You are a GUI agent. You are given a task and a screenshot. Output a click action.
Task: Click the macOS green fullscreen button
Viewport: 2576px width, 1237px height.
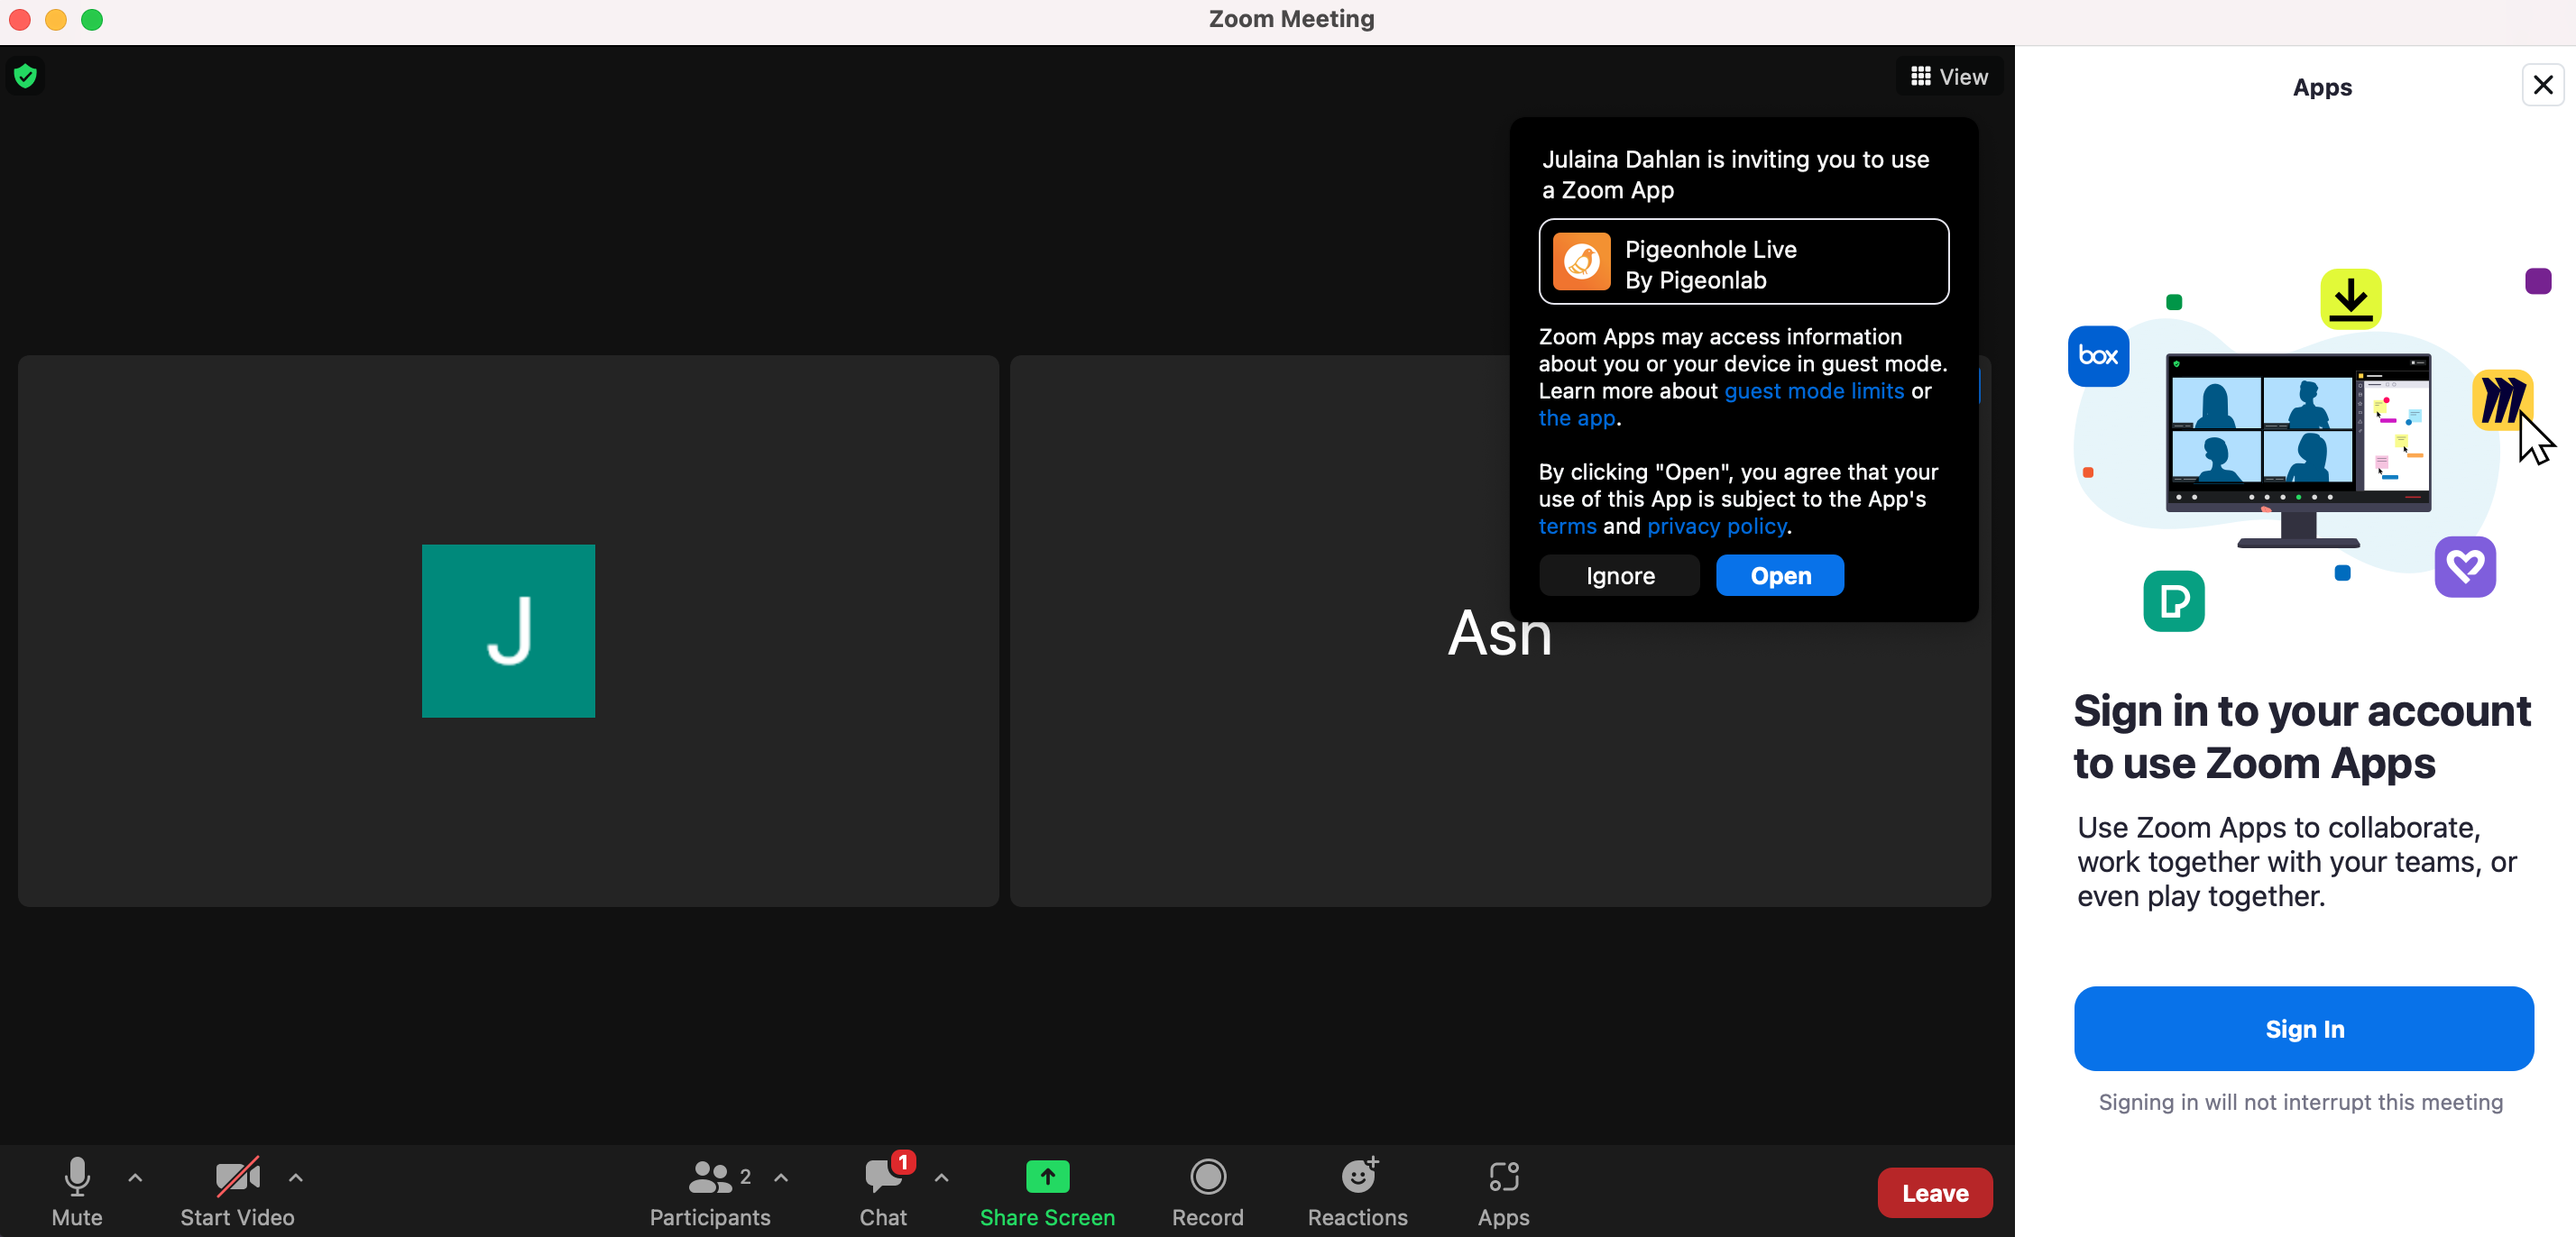point(92,20)
